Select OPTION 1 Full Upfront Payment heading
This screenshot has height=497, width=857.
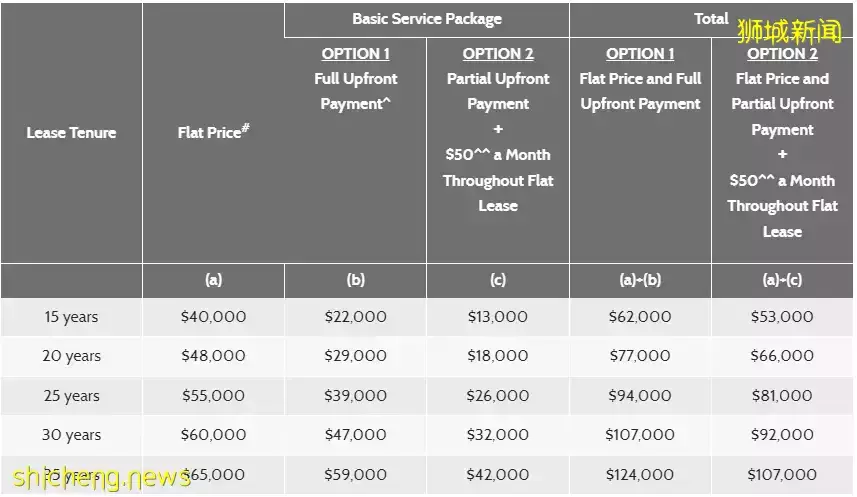tap(355, 79)
